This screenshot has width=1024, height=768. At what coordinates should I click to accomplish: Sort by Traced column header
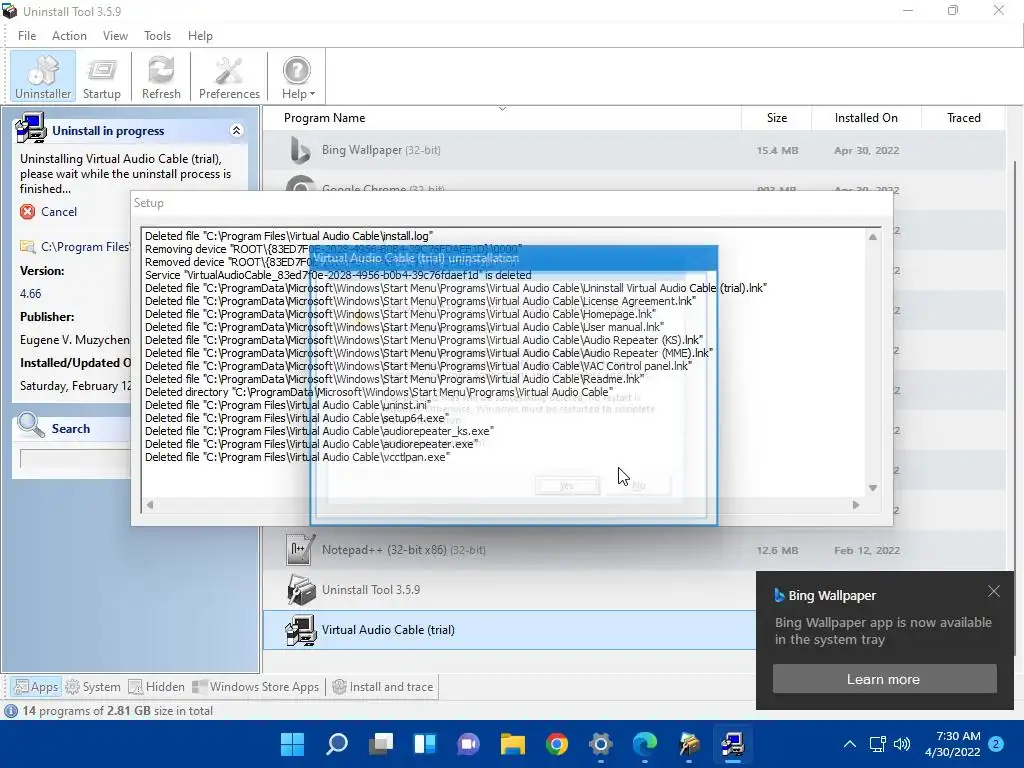pos(963,118)
